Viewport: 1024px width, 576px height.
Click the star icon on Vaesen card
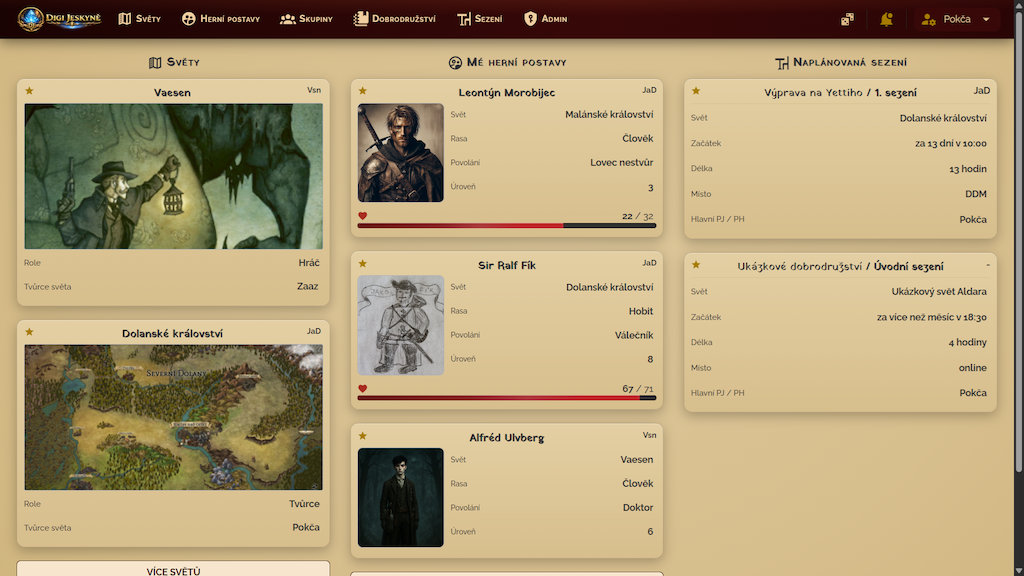tap(29, 91)
